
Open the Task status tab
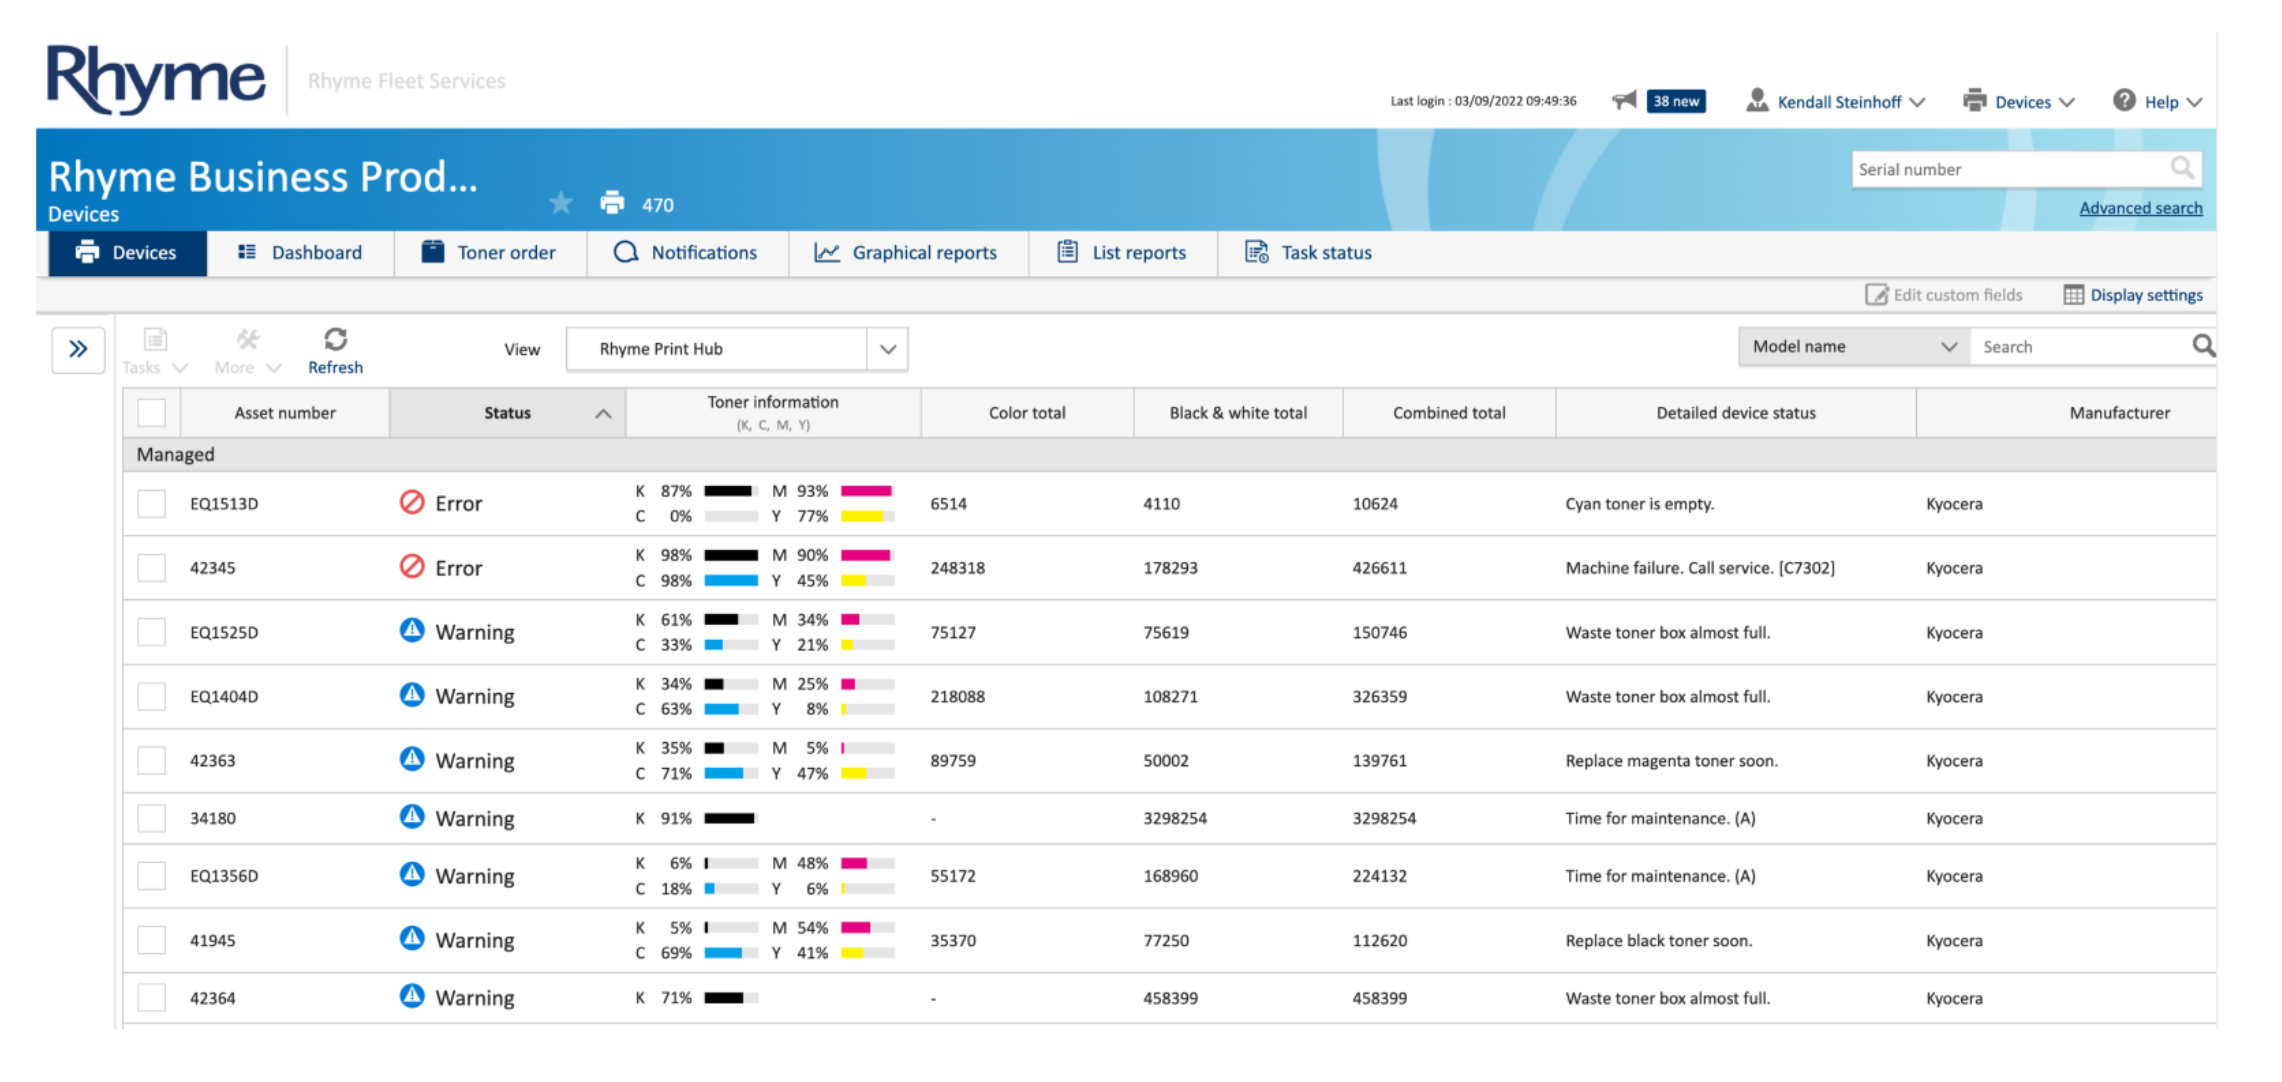[1310, 253]
